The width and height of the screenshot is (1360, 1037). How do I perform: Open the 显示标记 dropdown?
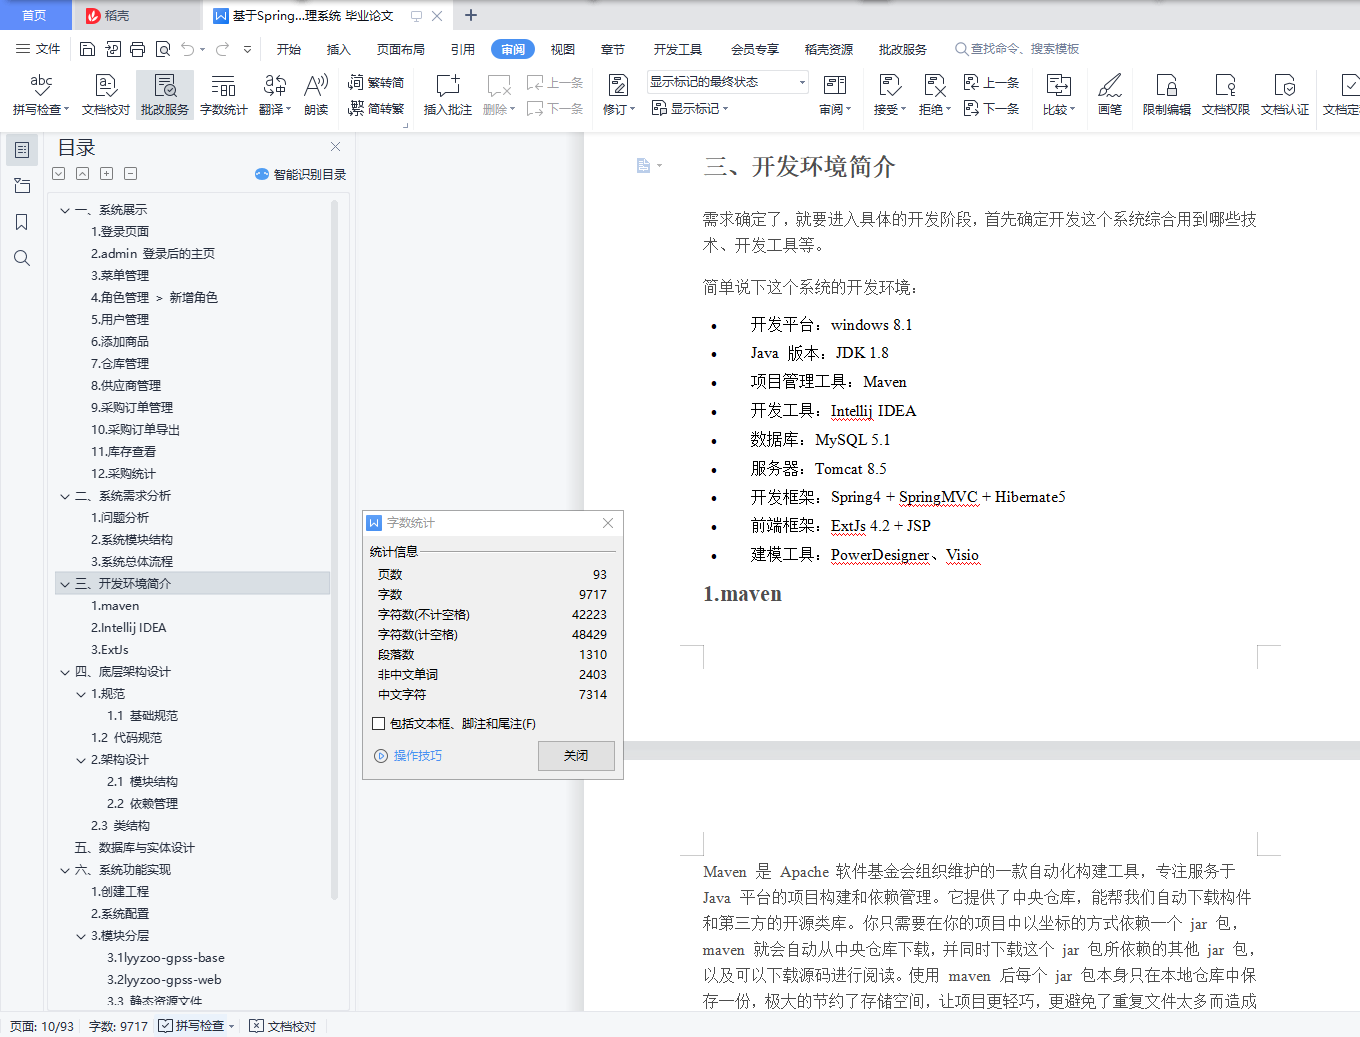690,108
